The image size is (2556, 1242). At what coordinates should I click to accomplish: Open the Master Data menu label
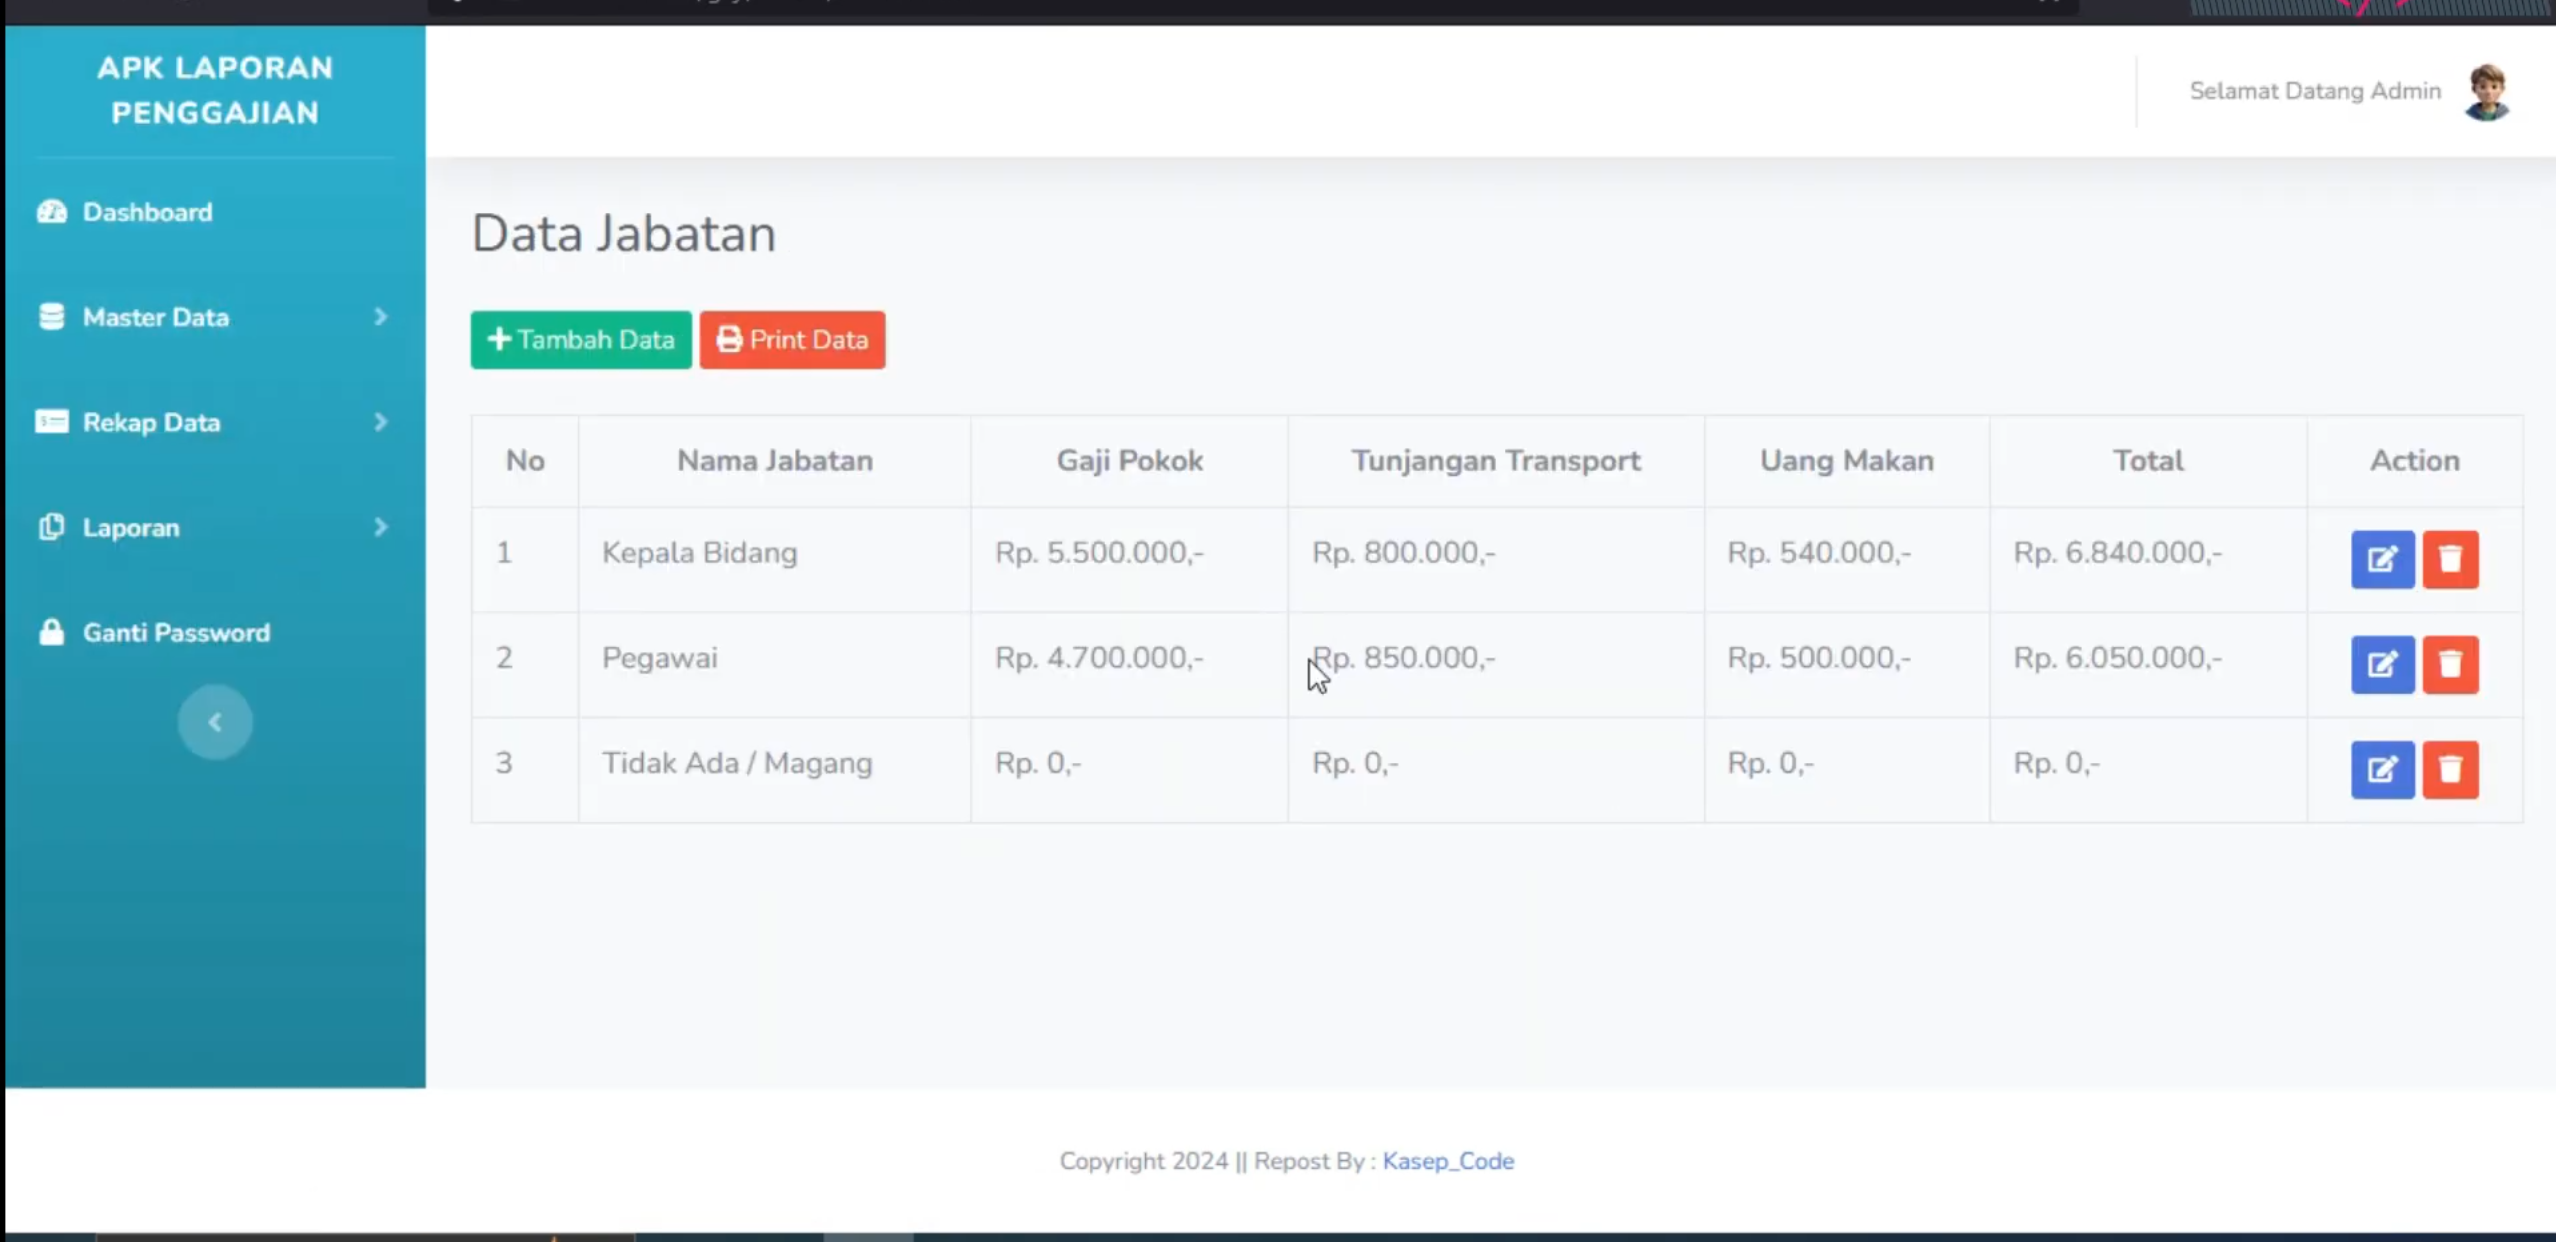click(x=156, y=317)
